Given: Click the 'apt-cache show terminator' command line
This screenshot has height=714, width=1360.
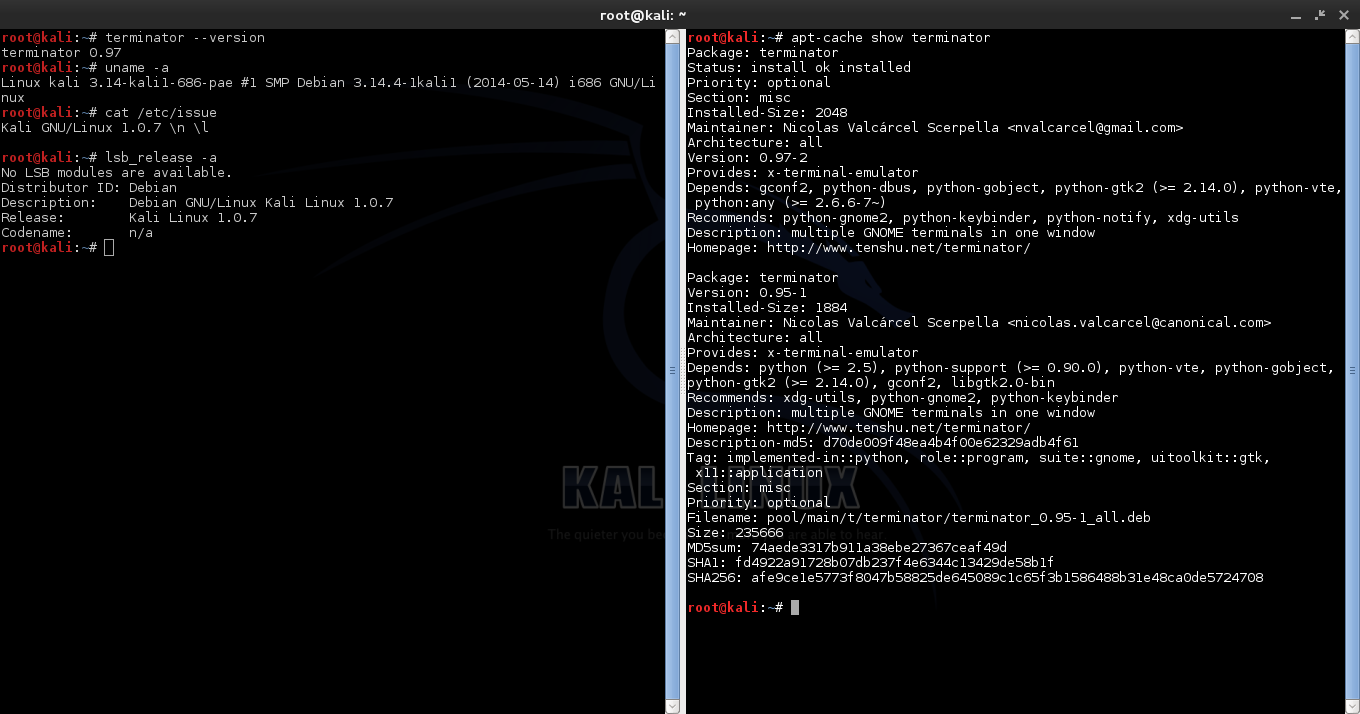Looking at the screenshot, I should (x=839, y=38).
